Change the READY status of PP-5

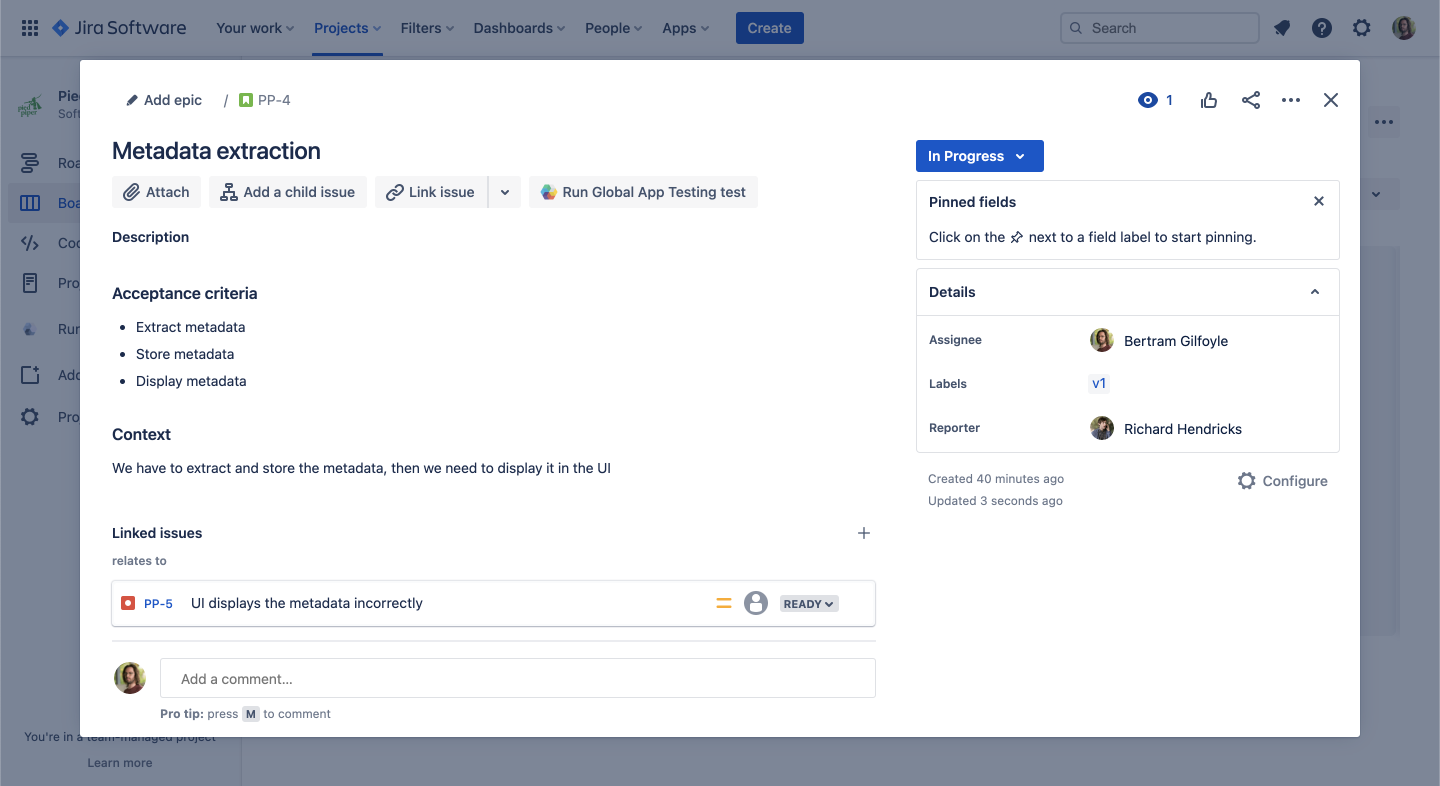(809, 604)
